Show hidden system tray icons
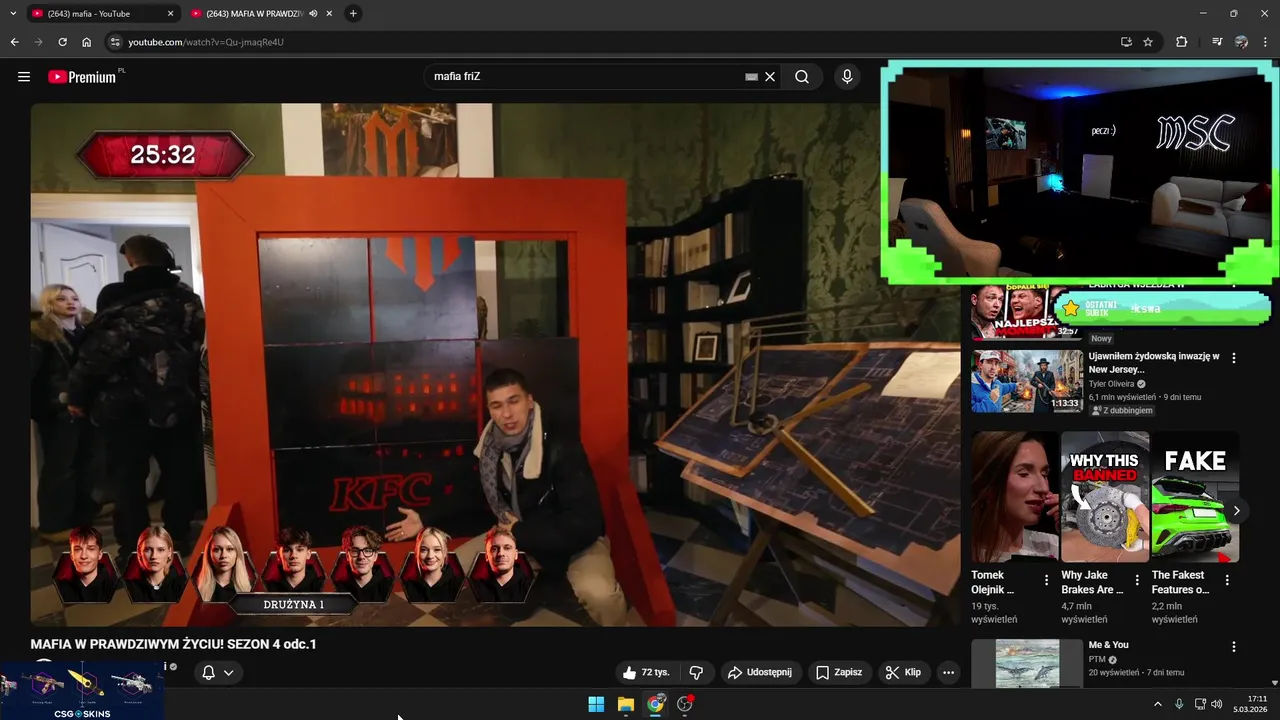This screenshot has height=720, width=1280. [1158, 704]
